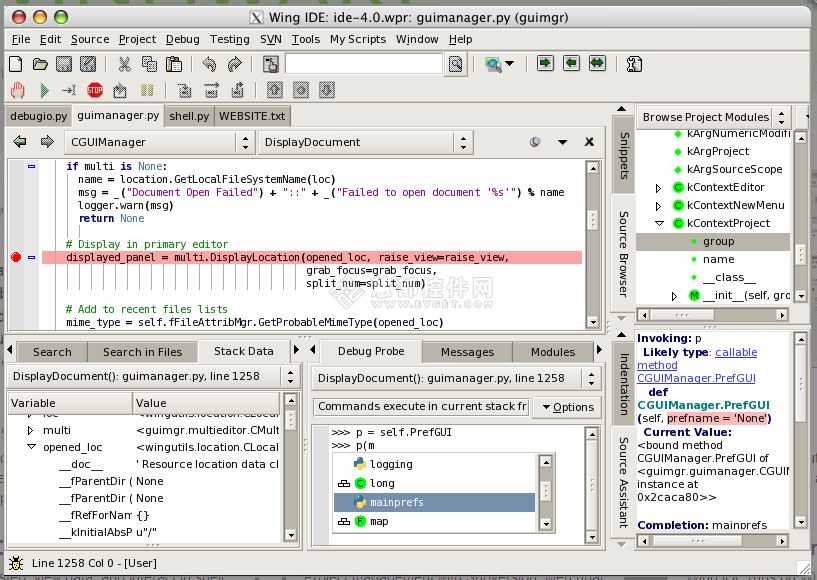Follow the 'callable' type link
817x580 pixels.
tap(736, 352)
